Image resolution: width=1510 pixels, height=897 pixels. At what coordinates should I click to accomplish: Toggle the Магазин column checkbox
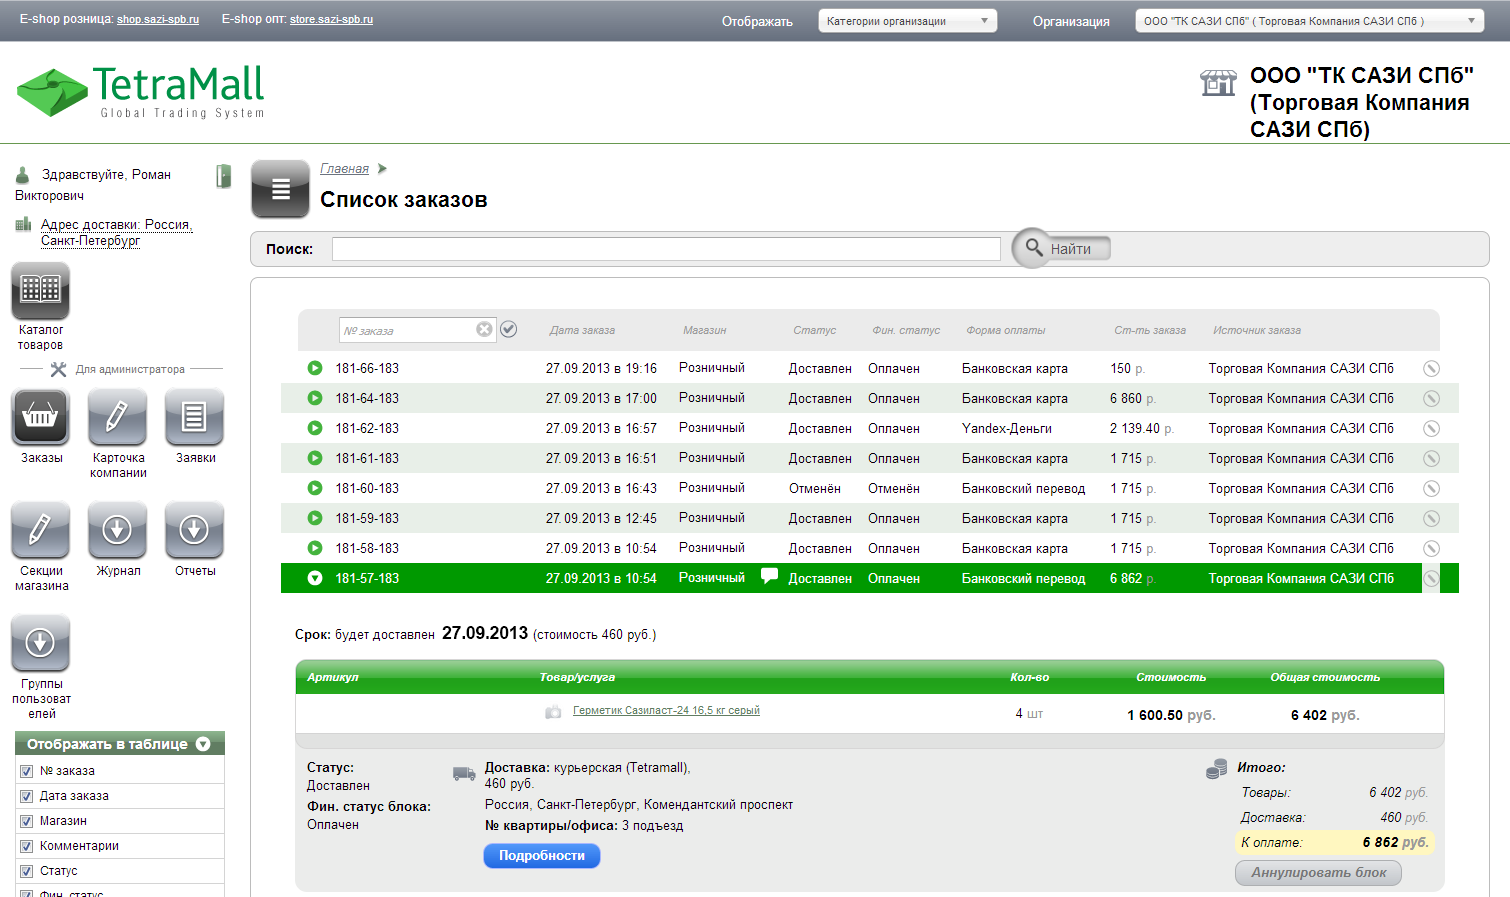(27, 821)
